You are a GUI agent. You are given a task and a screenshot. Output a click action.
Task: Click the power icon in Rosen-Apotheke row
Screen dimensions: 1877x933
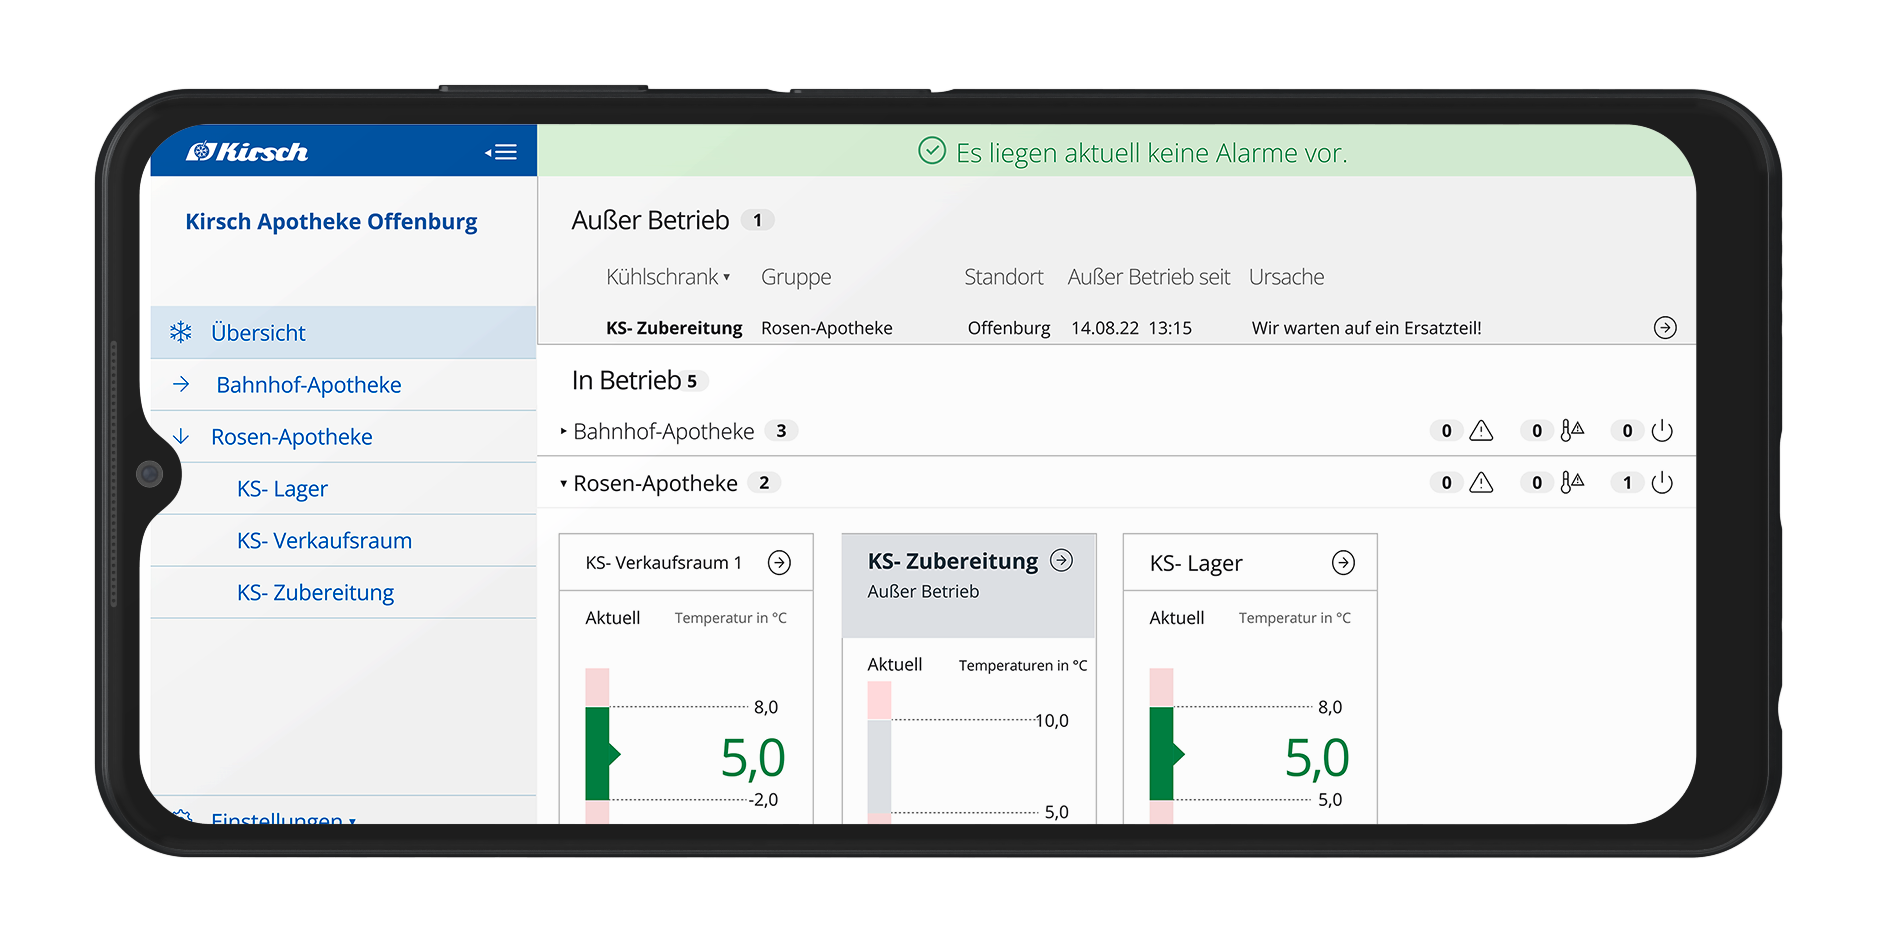1662,483
